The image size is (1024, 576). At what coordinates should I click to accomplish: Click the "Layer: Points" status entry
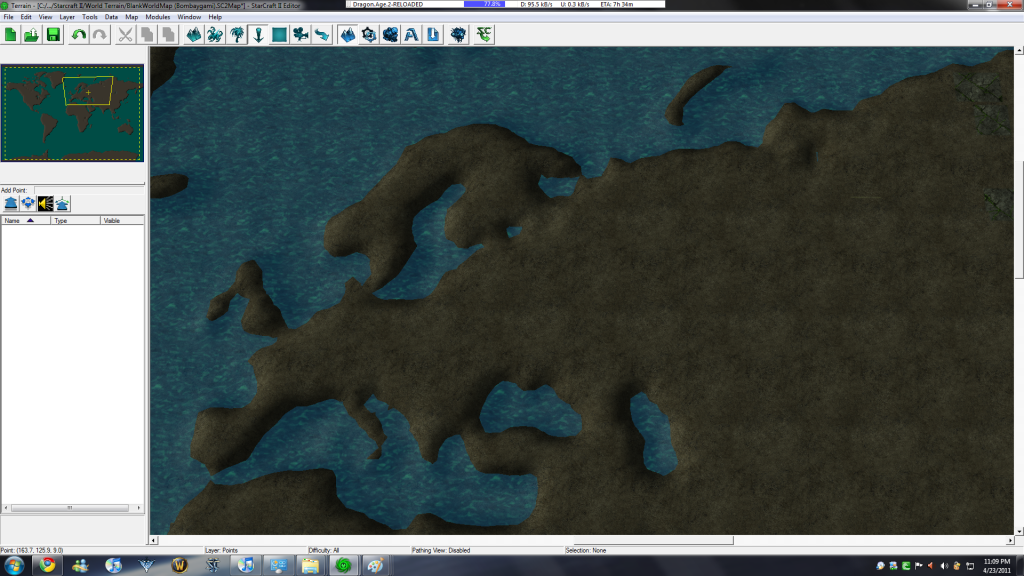pos(221,551)
